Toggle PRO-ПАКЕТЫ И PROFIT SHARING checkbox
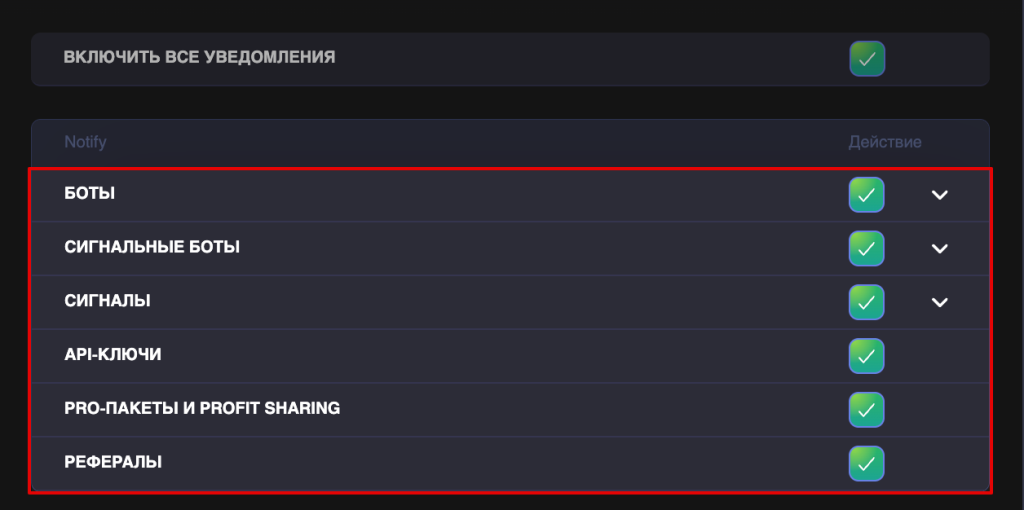This screenshot has height=510, width=1024. click(866, 409)
